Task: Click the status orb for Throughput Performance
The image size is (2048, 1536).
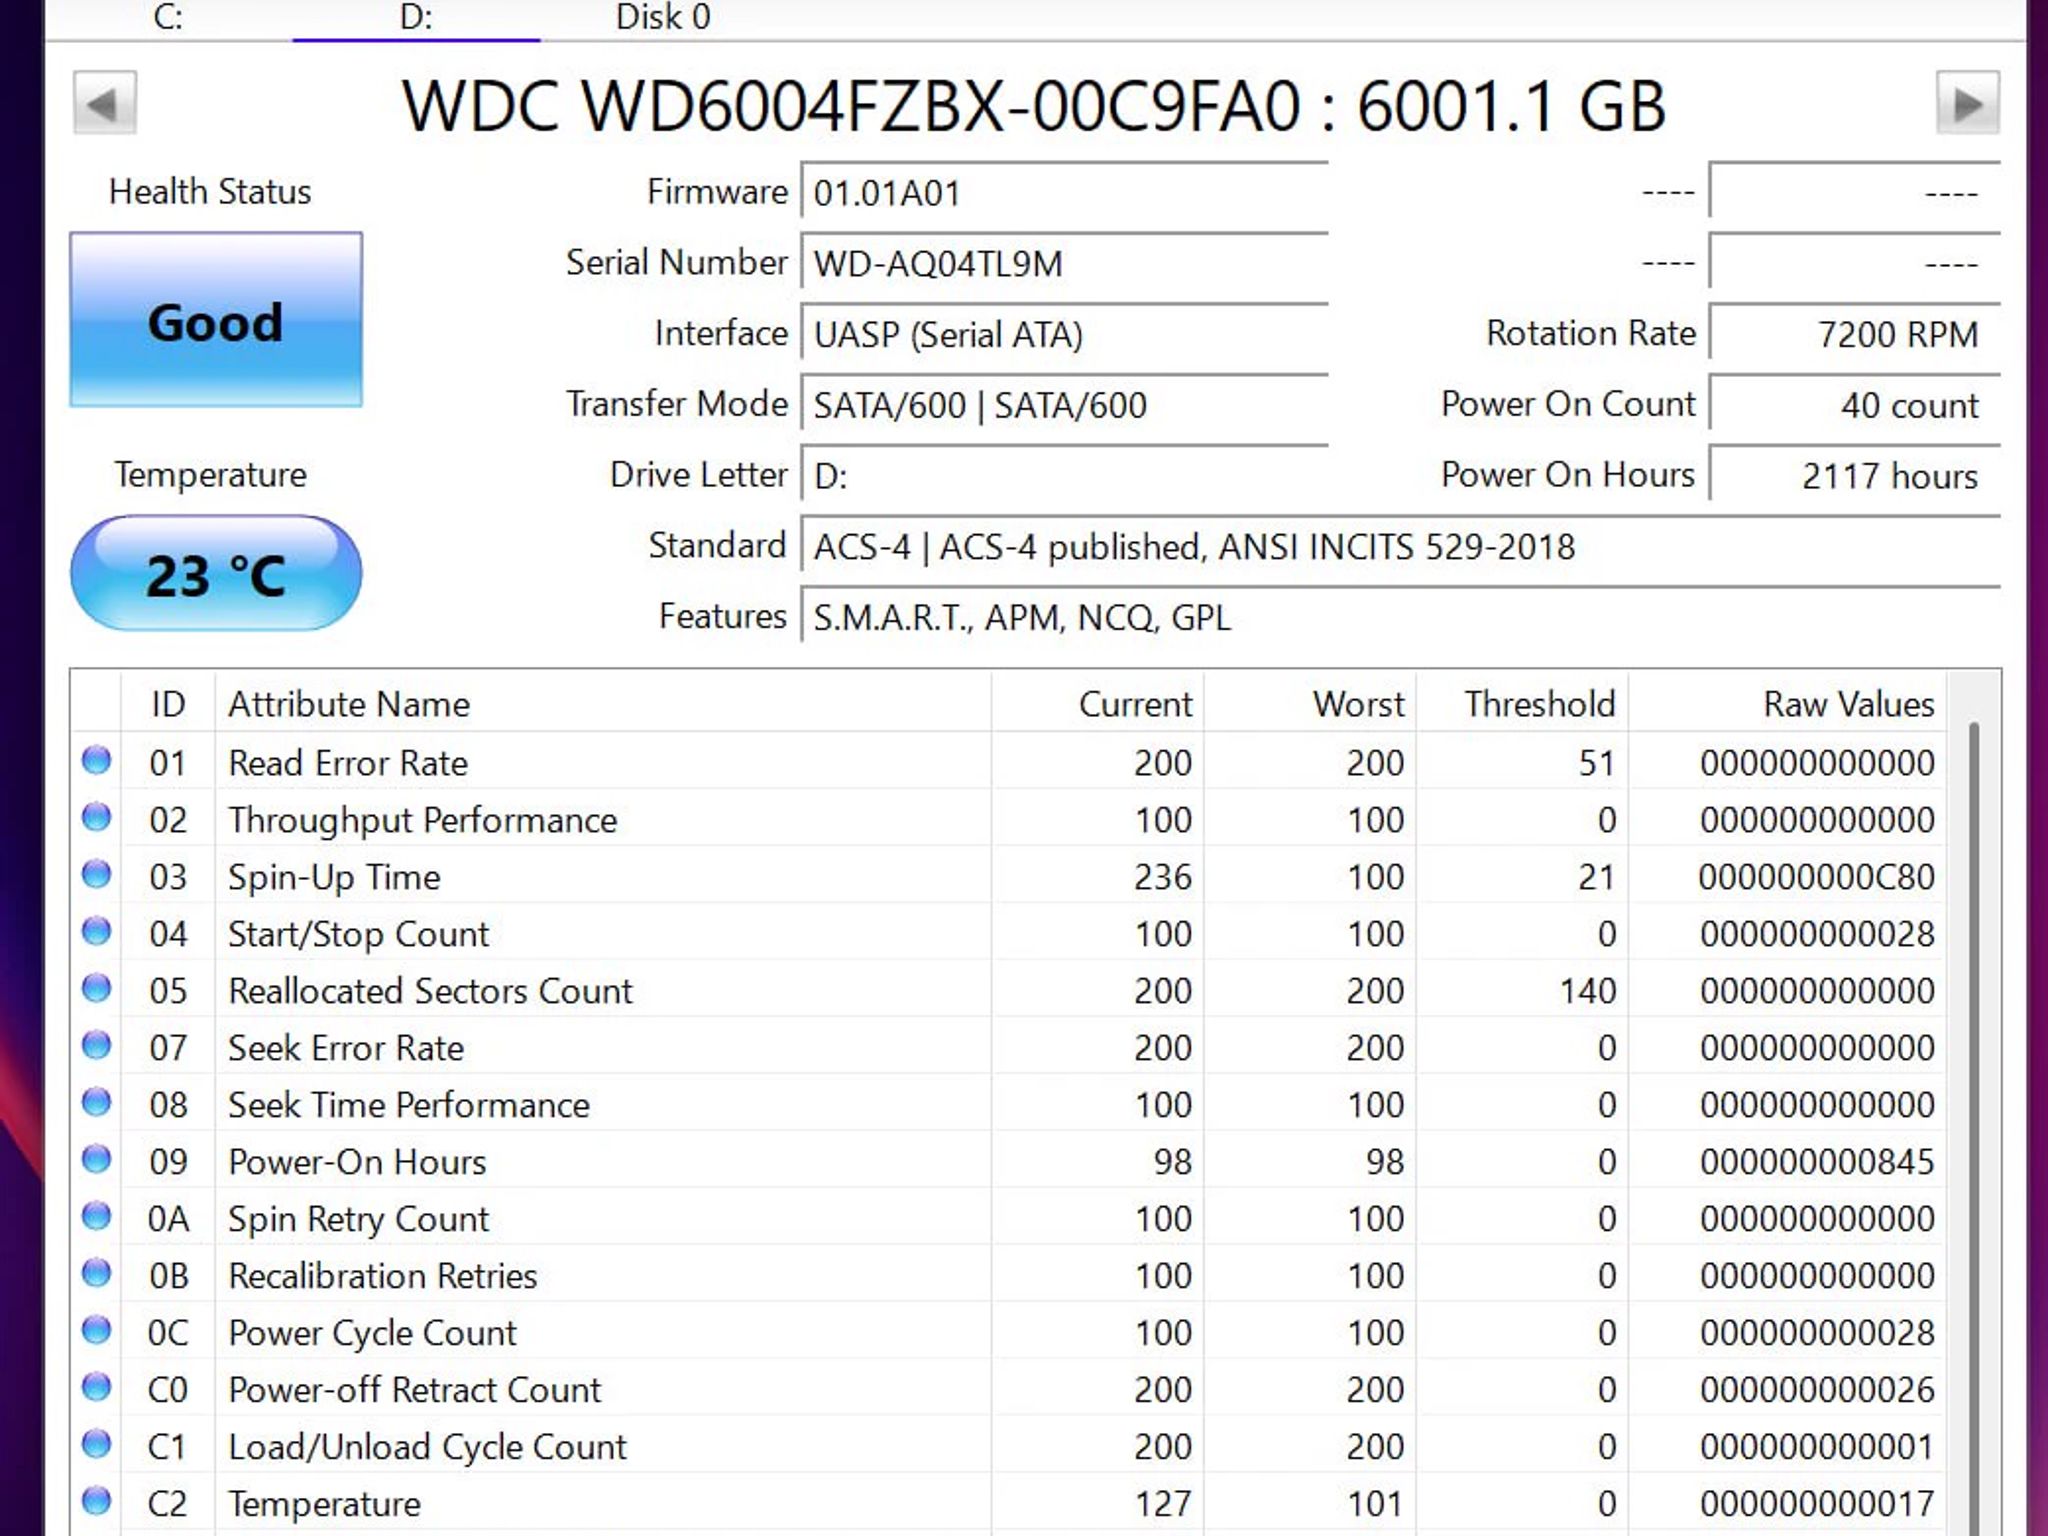Action: pos(97,818)
